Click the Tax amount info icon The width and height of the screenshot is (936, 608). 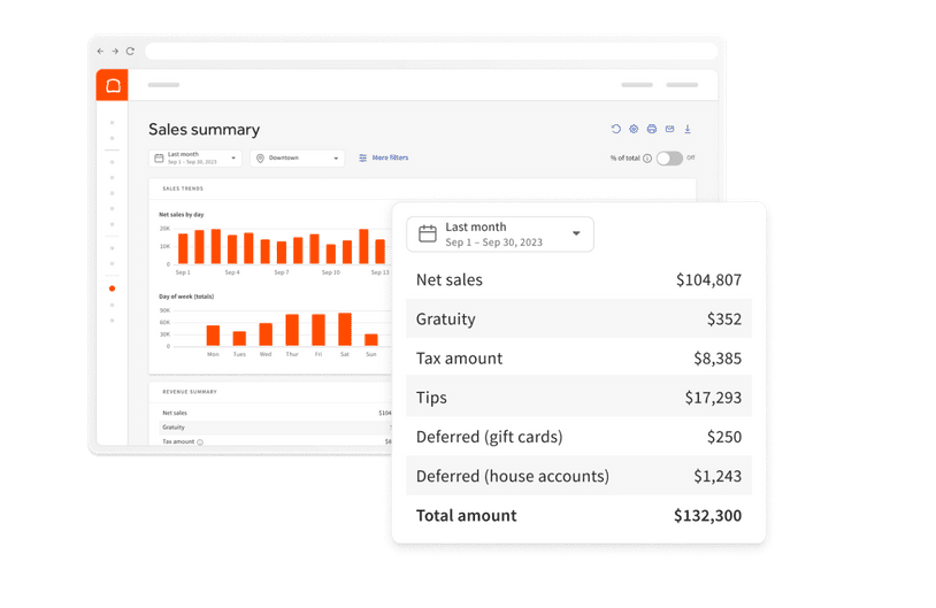200,442
